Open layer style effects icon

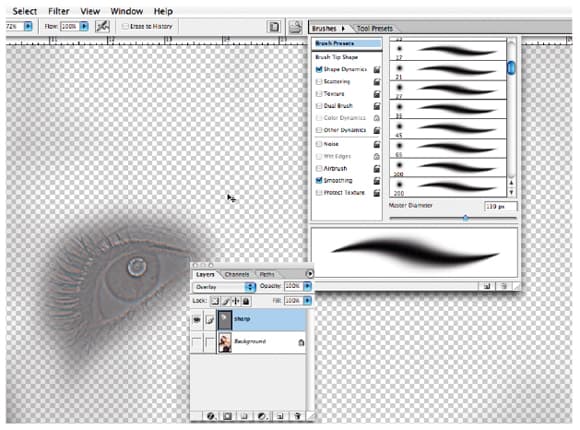tap(210, 416)
